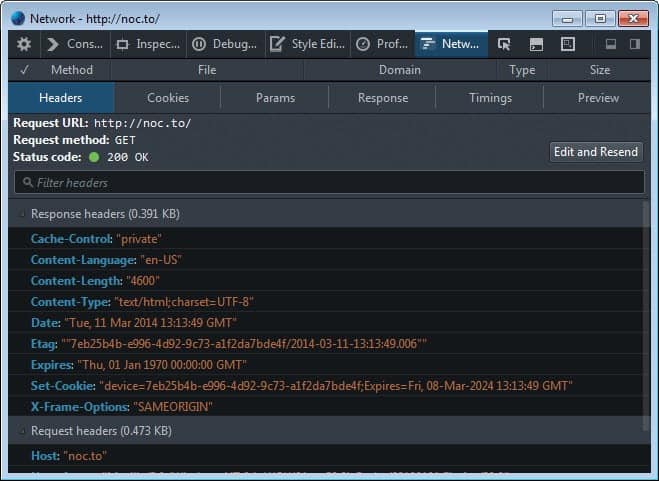Toggle responsive design mode icon
Image resolution: width=659 pixels, height=481 pixels.
568,44
